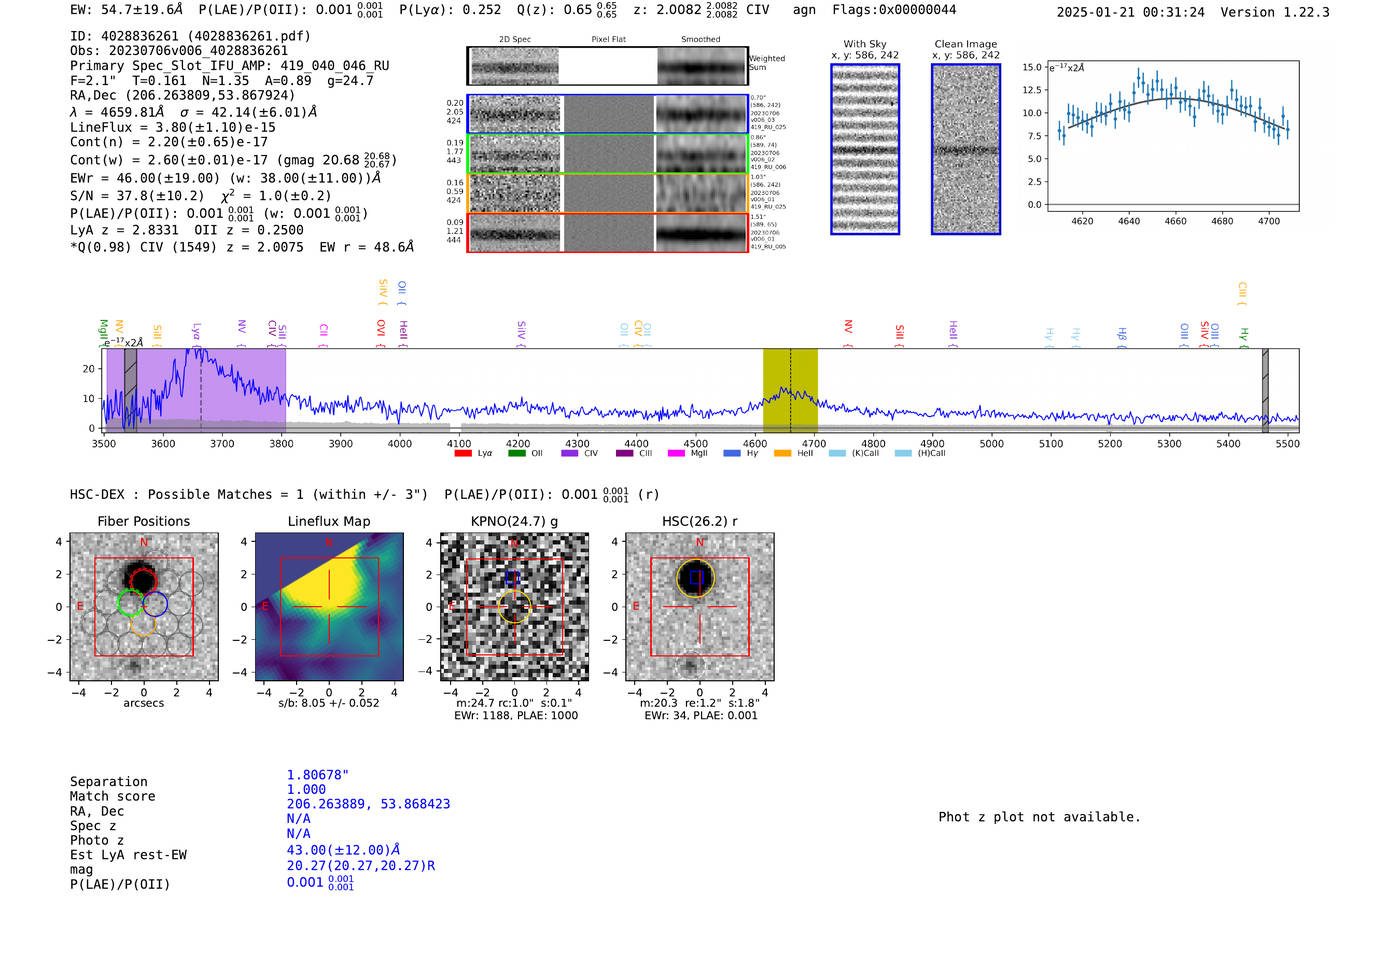Screen dimensions: 1400x953
Task: Click the red LyA legend swatch
Action: 463,454
